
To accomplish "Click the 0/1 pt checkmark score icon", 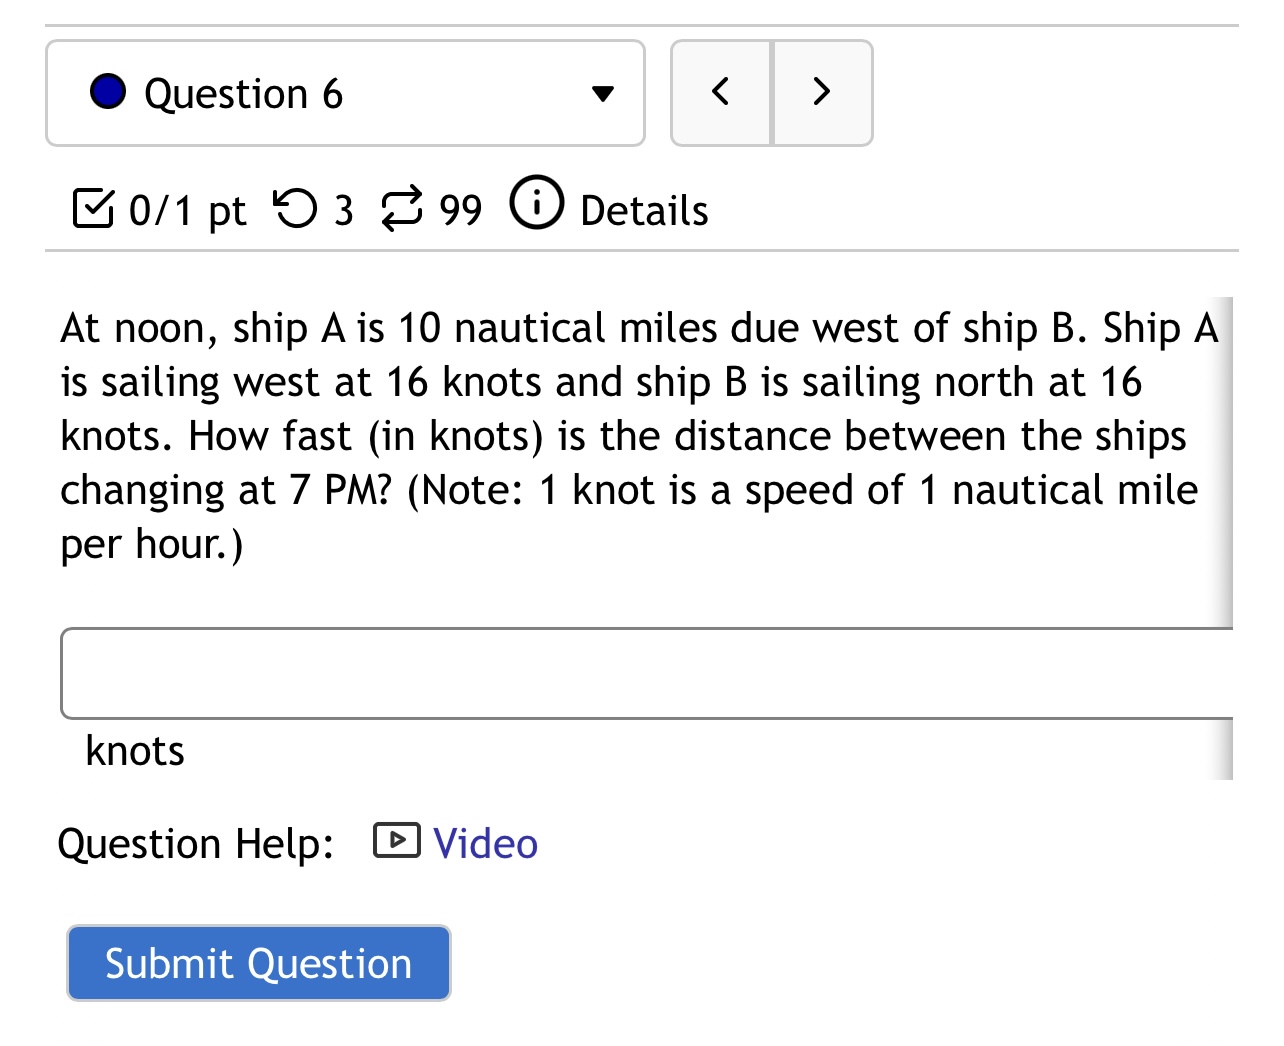I will point(93,208).
